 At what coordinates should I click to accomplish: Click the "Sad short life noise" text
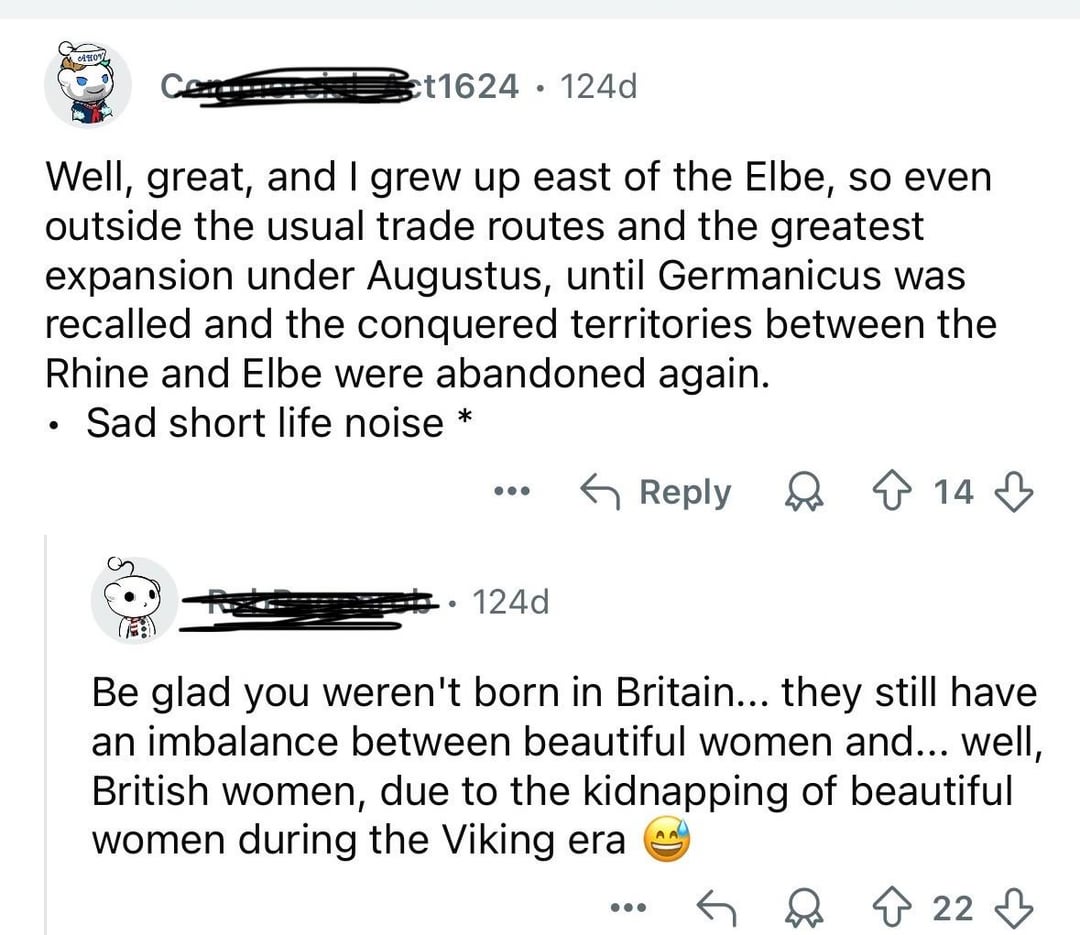265,422
